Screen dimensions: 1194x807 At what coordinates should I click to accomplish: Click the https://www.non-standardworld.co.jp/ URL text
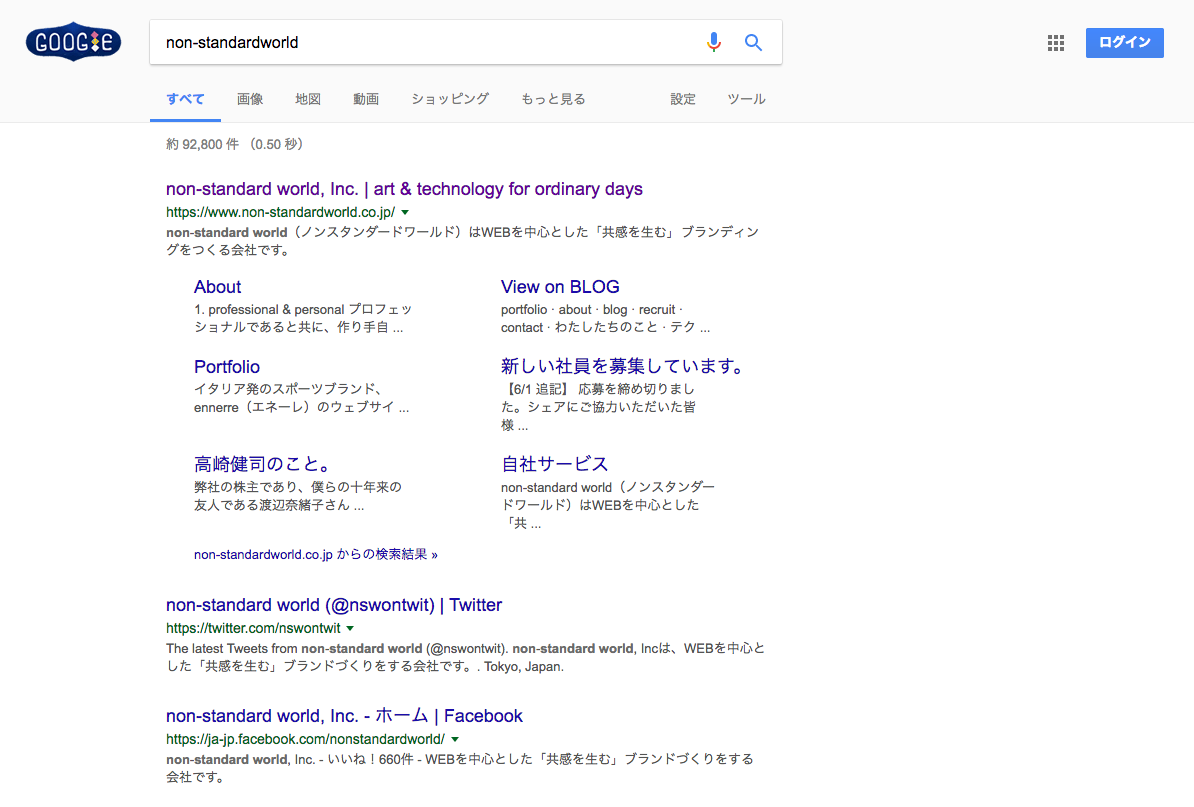(280, 212)
